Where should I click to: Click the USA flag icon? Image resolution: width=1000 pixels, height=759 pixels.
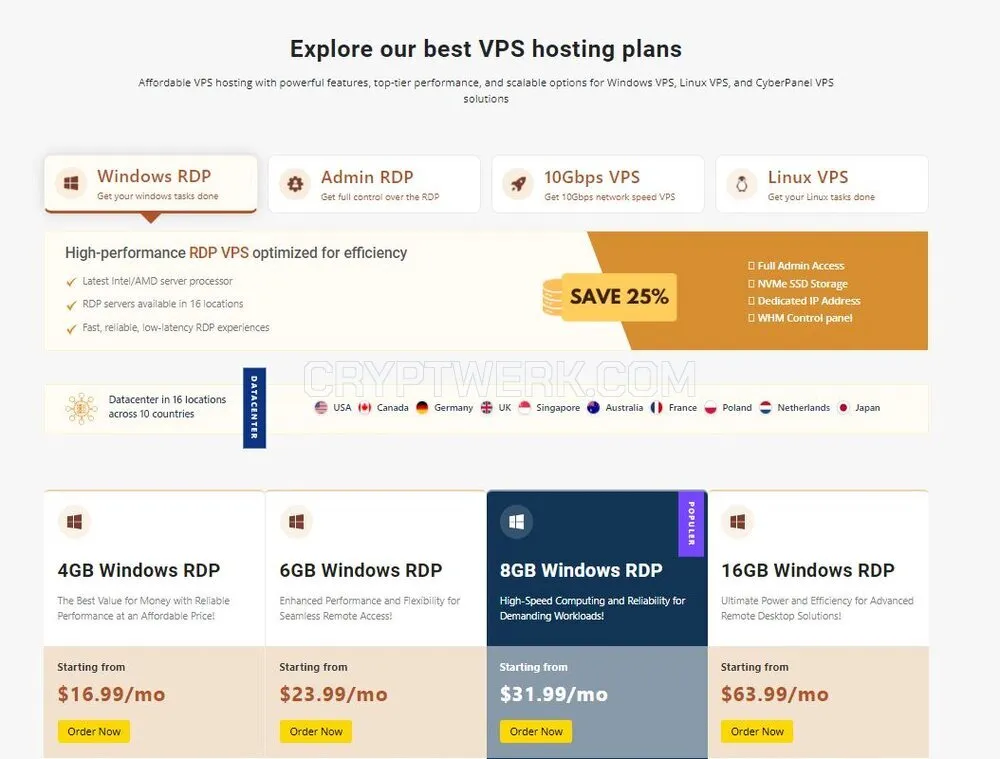tap(321, 408)
